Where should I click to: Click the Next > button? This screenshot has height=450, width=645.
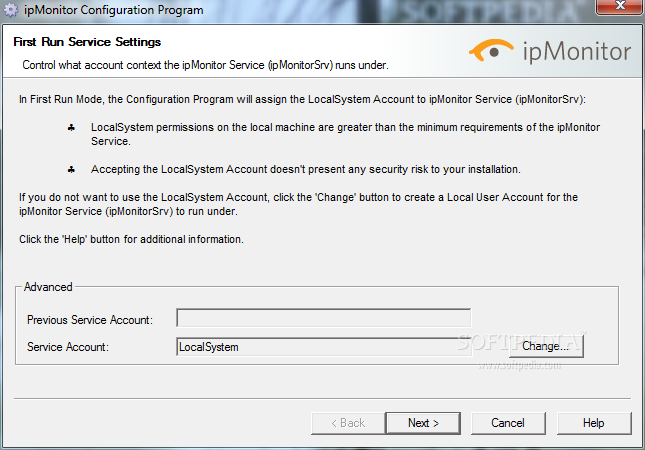click(423, 423)
